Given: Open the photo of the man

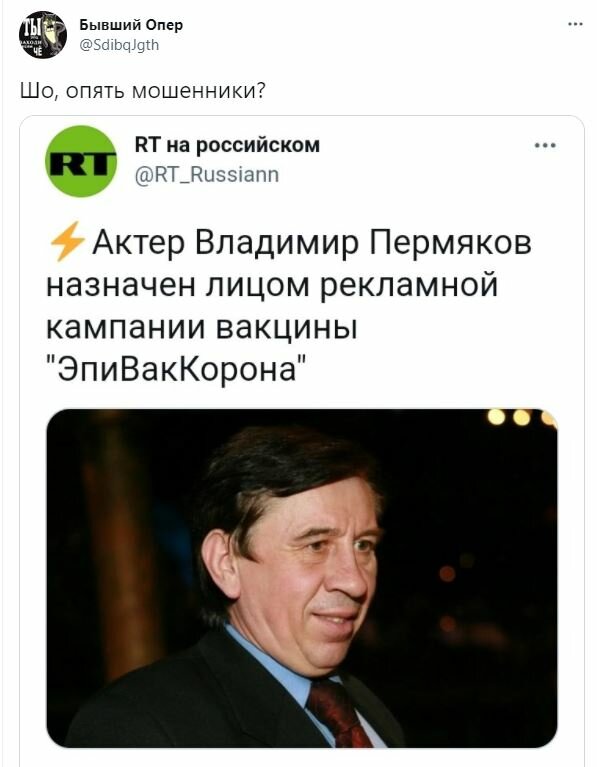Looking at the screenshot, I should pos(302,578).
